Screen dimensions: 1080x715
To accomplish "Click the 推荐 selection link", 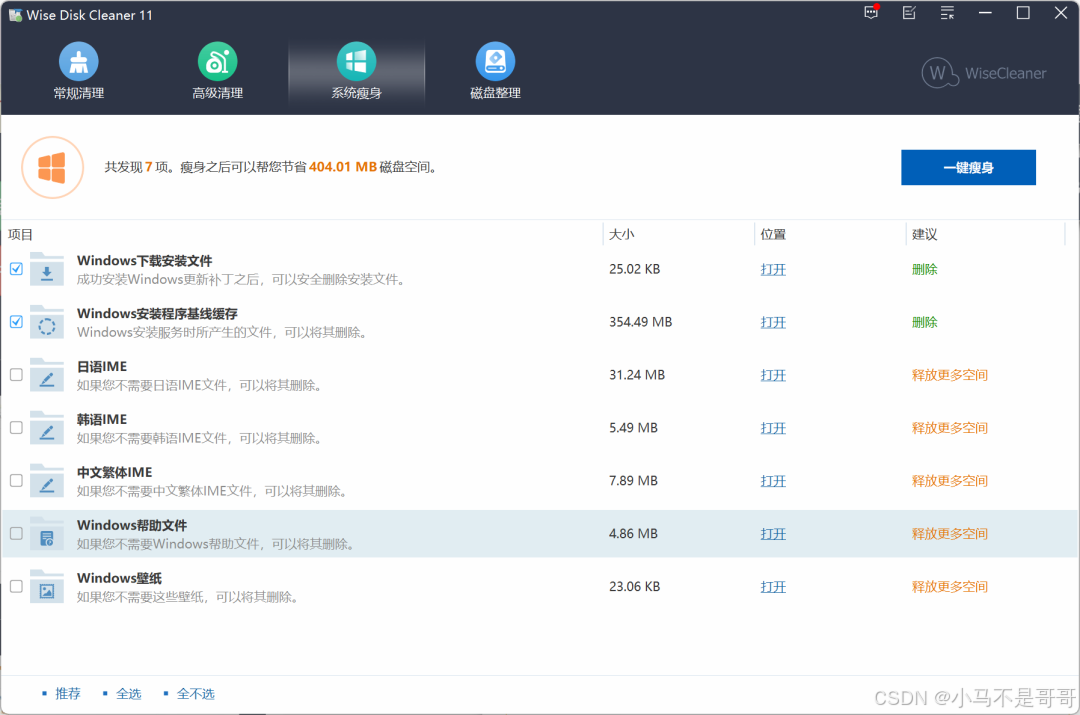I will tap(68, 694).
